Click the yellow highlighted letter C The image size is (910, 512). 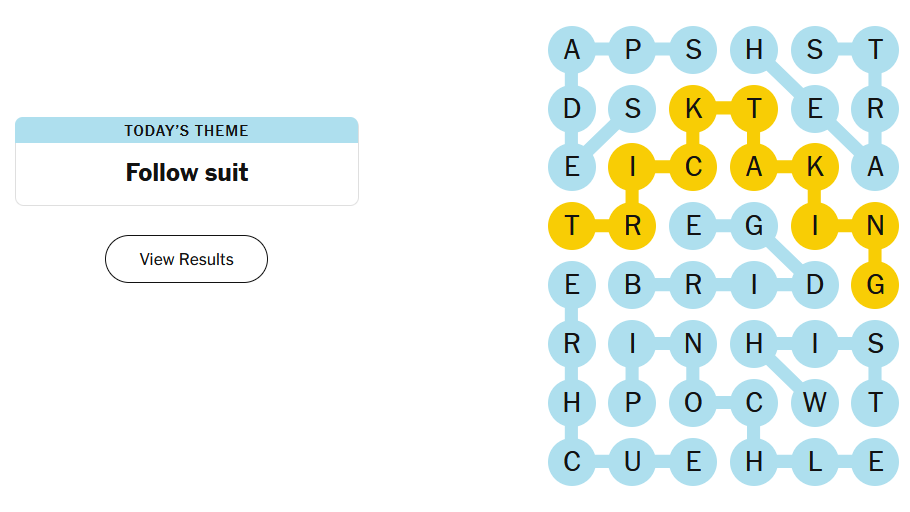pyautogui.click(x=693, y=167)
